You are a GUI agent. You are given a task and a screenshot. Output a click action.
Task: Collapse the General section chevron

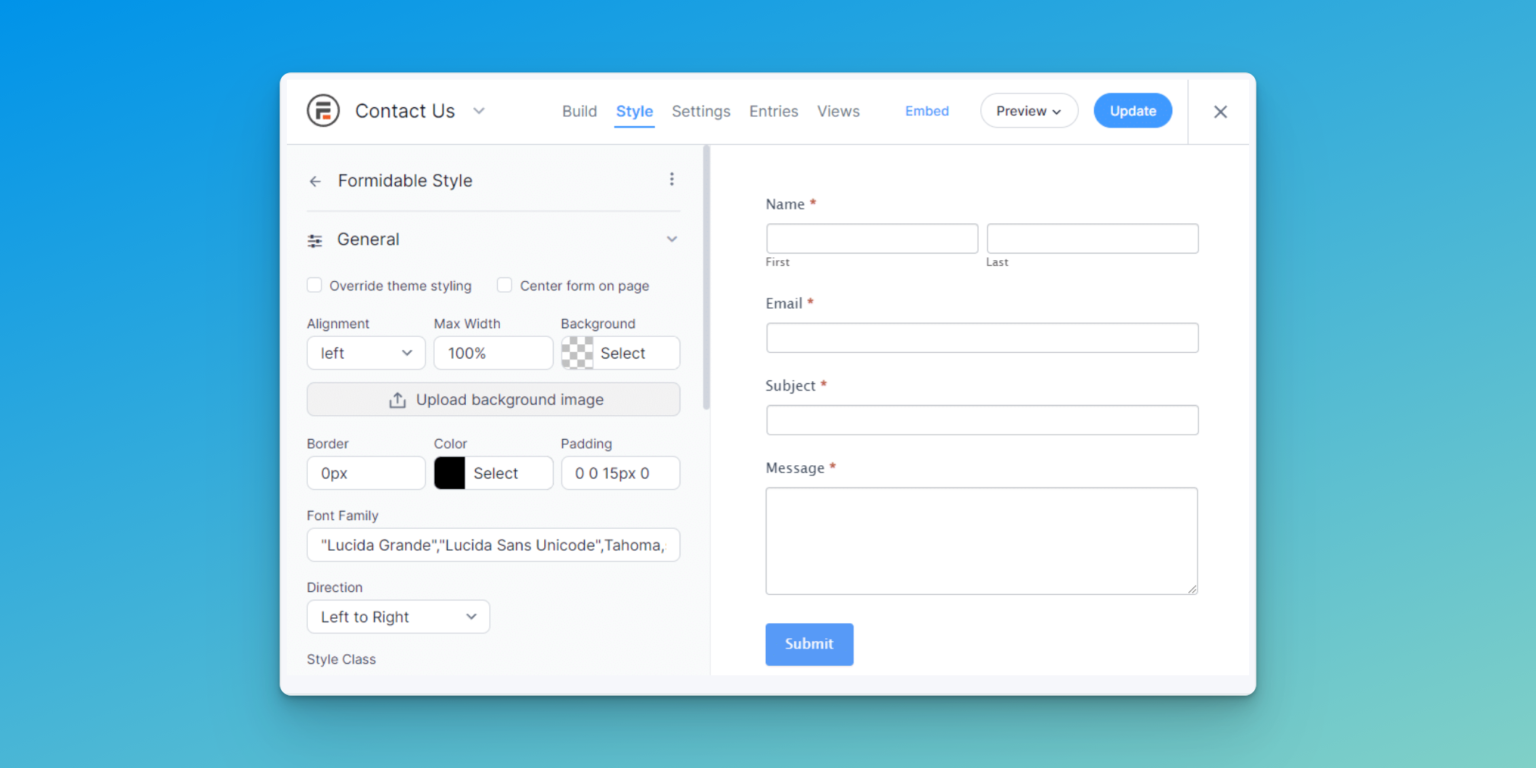coord(672,240)
